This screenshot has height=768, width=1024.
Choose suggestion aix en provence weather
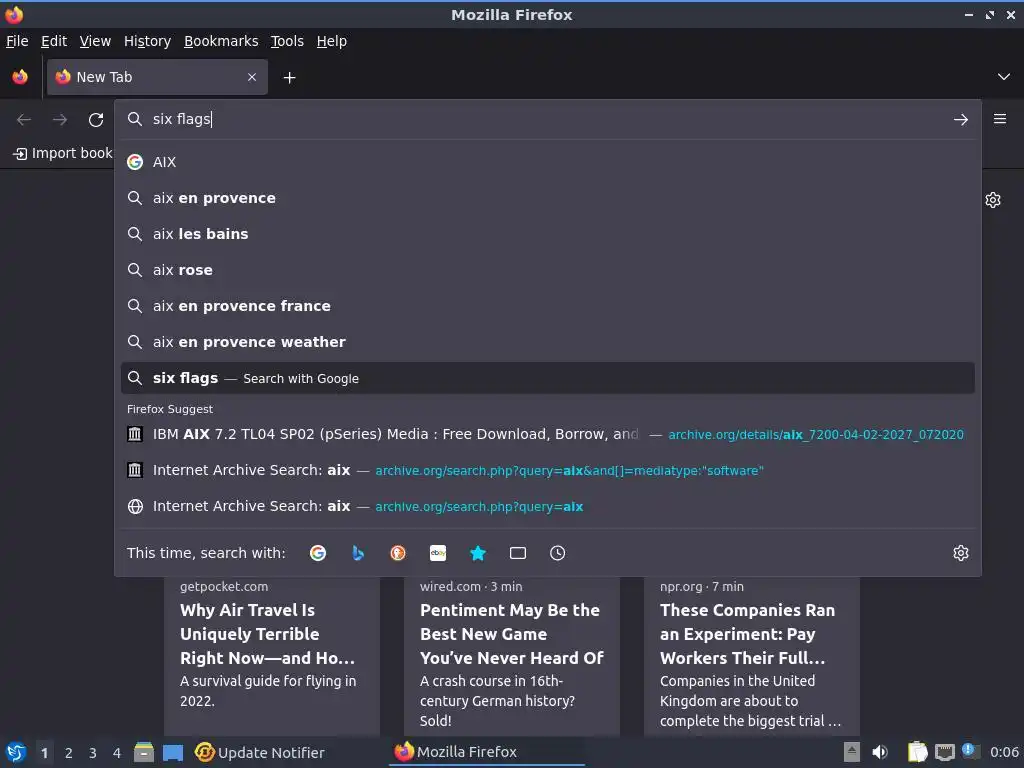pos(547,342)
